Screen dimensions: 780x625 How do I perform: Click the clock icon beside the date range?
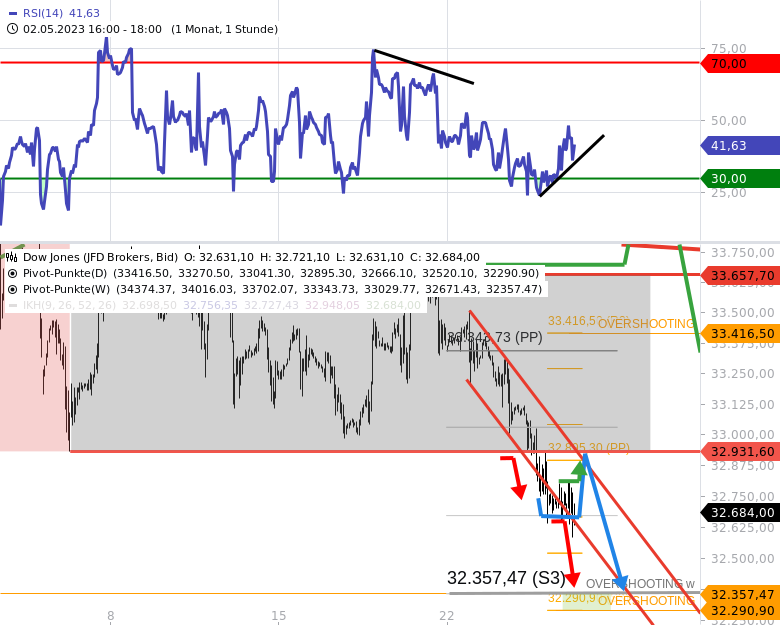coord(12,29)
